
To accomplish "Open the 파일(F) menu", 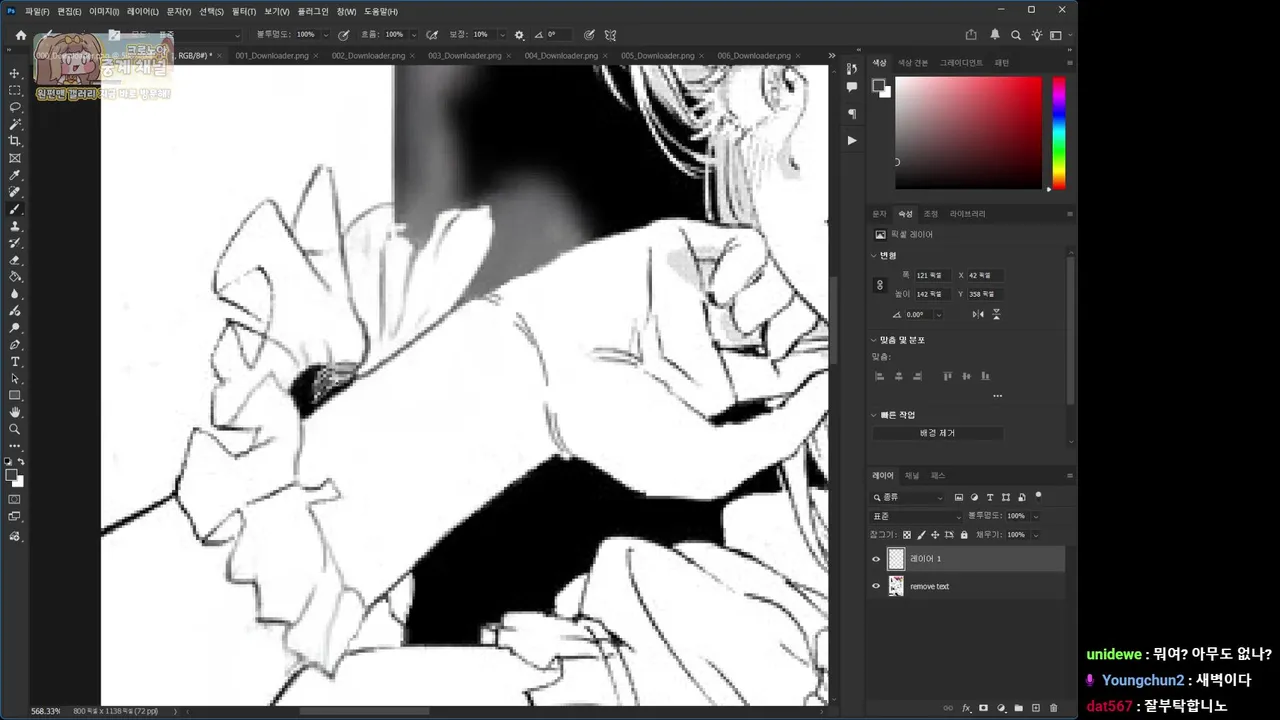I will tap(37, 11).
